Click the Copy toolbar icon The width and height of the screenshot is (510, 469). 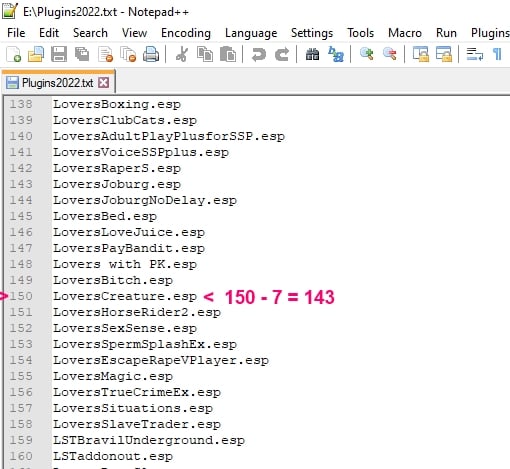point(205,54)
